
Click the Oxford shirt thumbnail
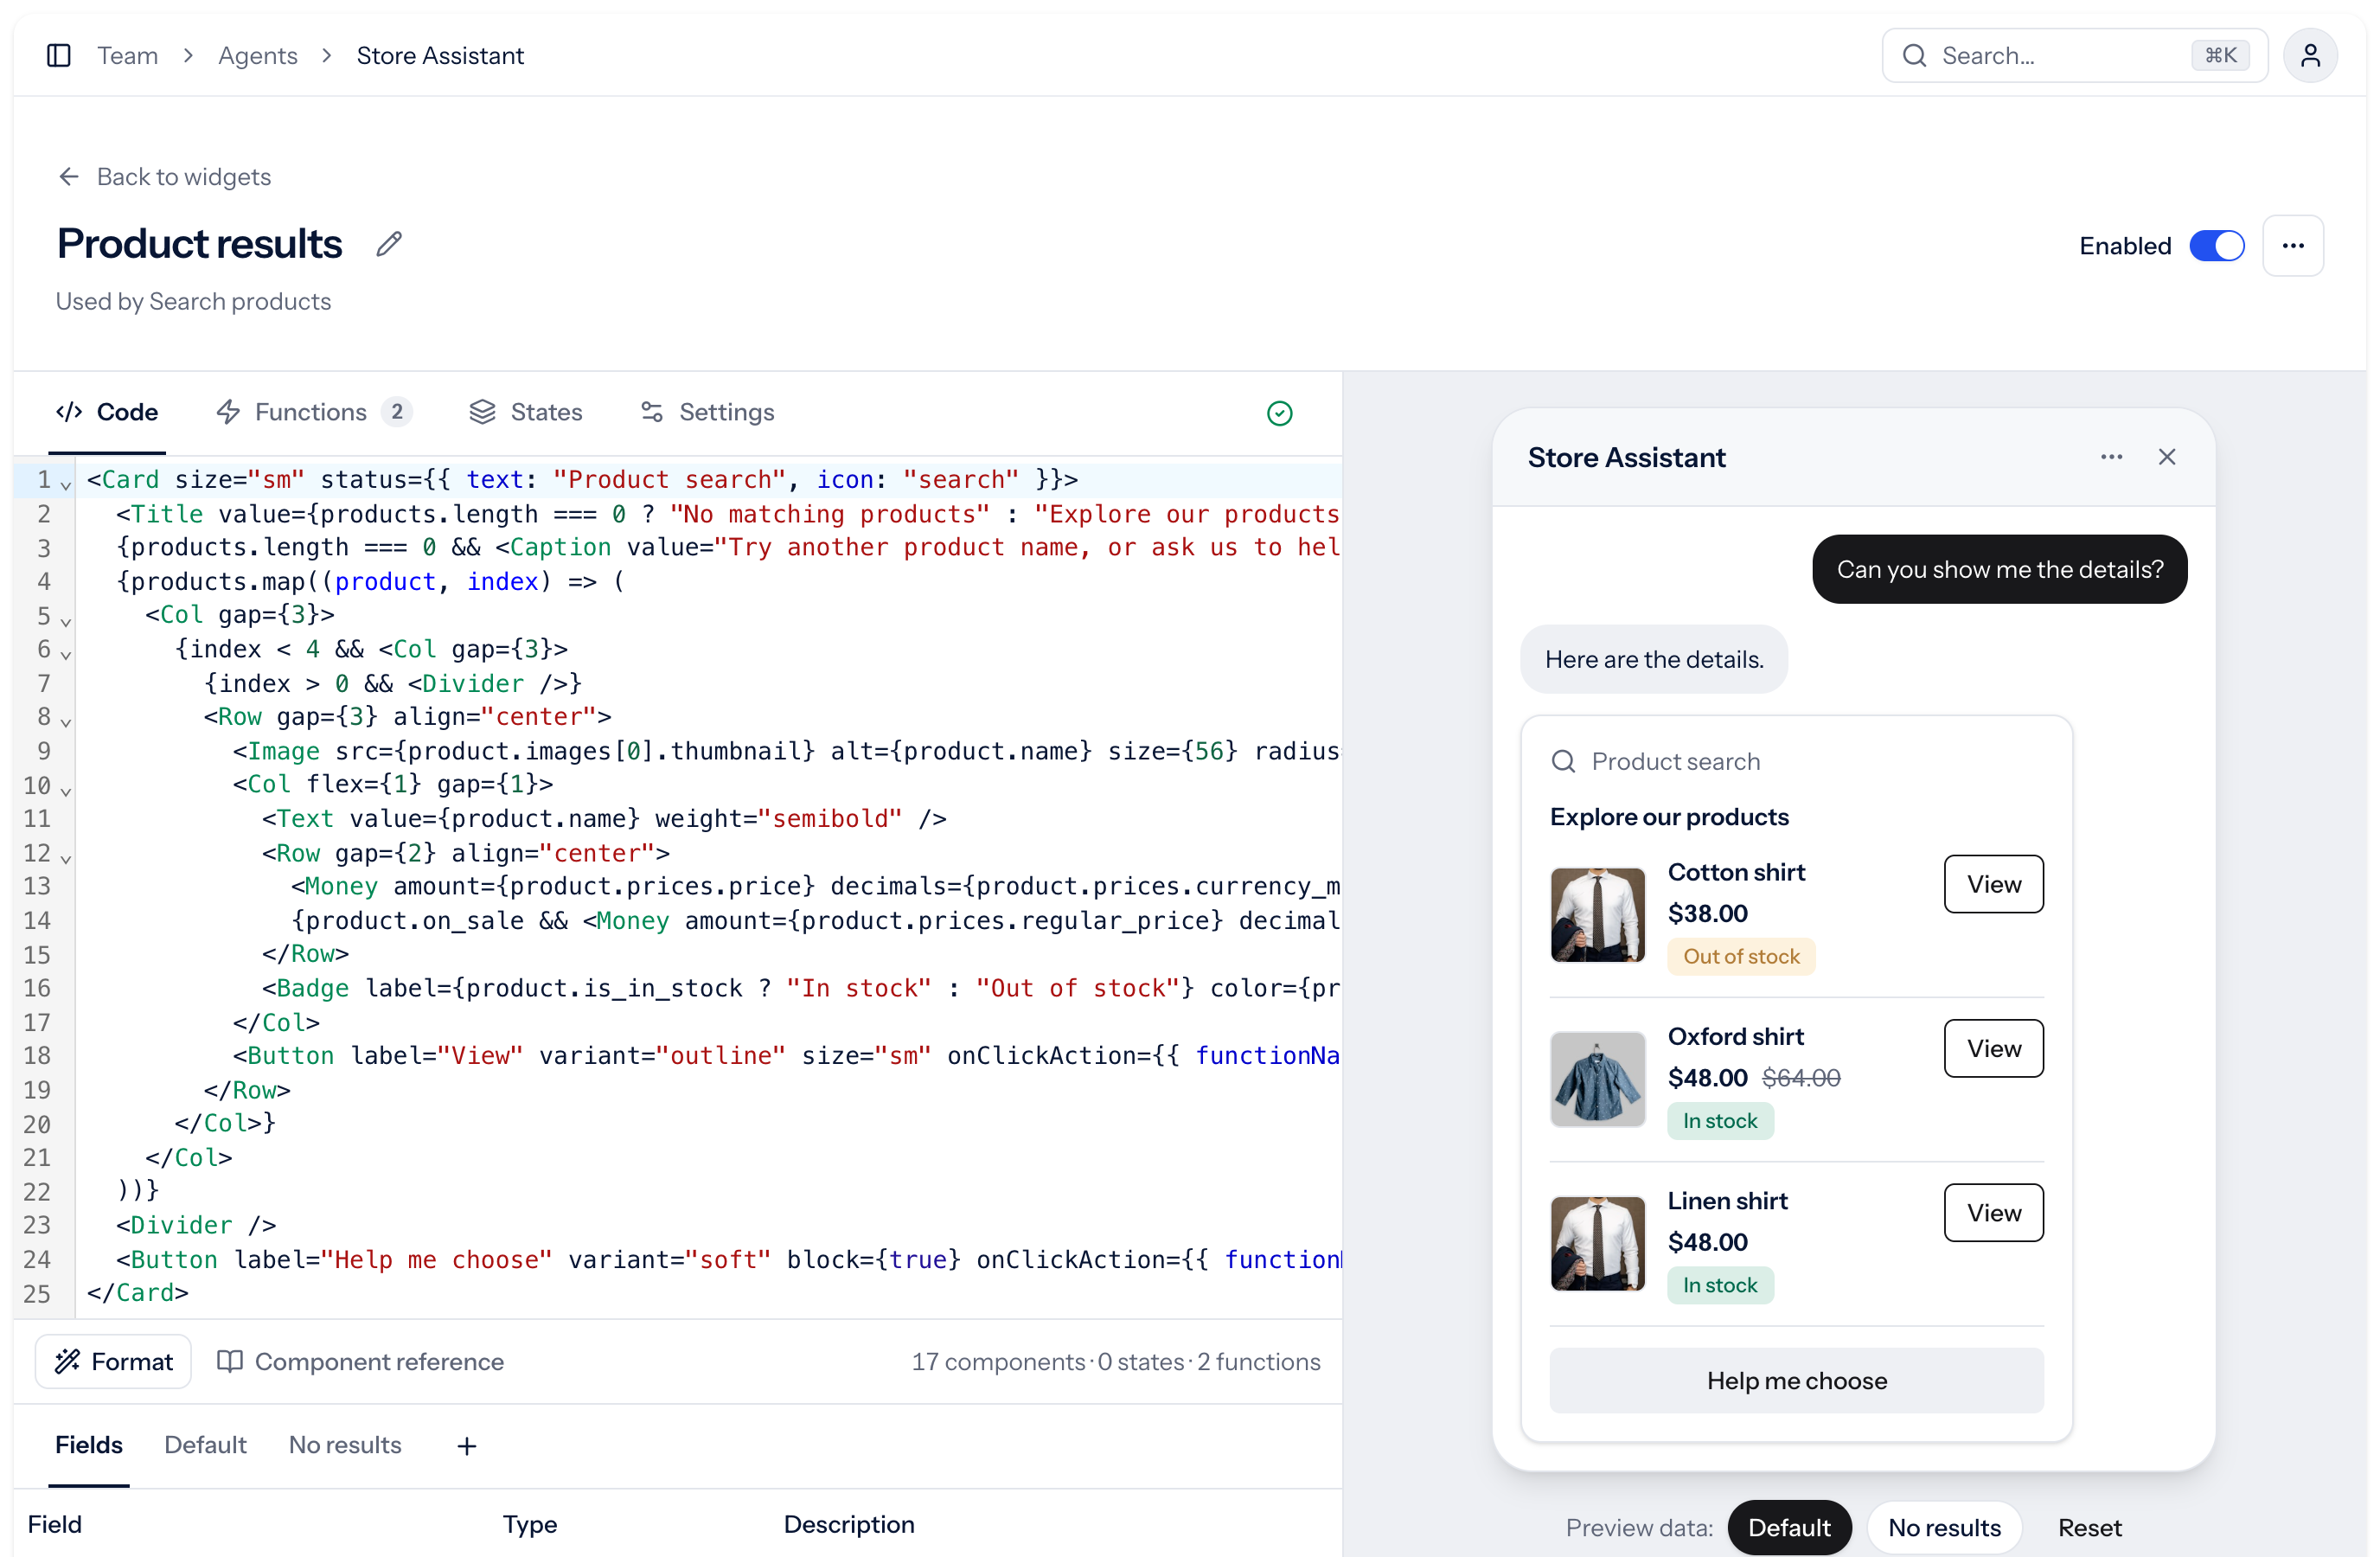pos(1597,1079)
